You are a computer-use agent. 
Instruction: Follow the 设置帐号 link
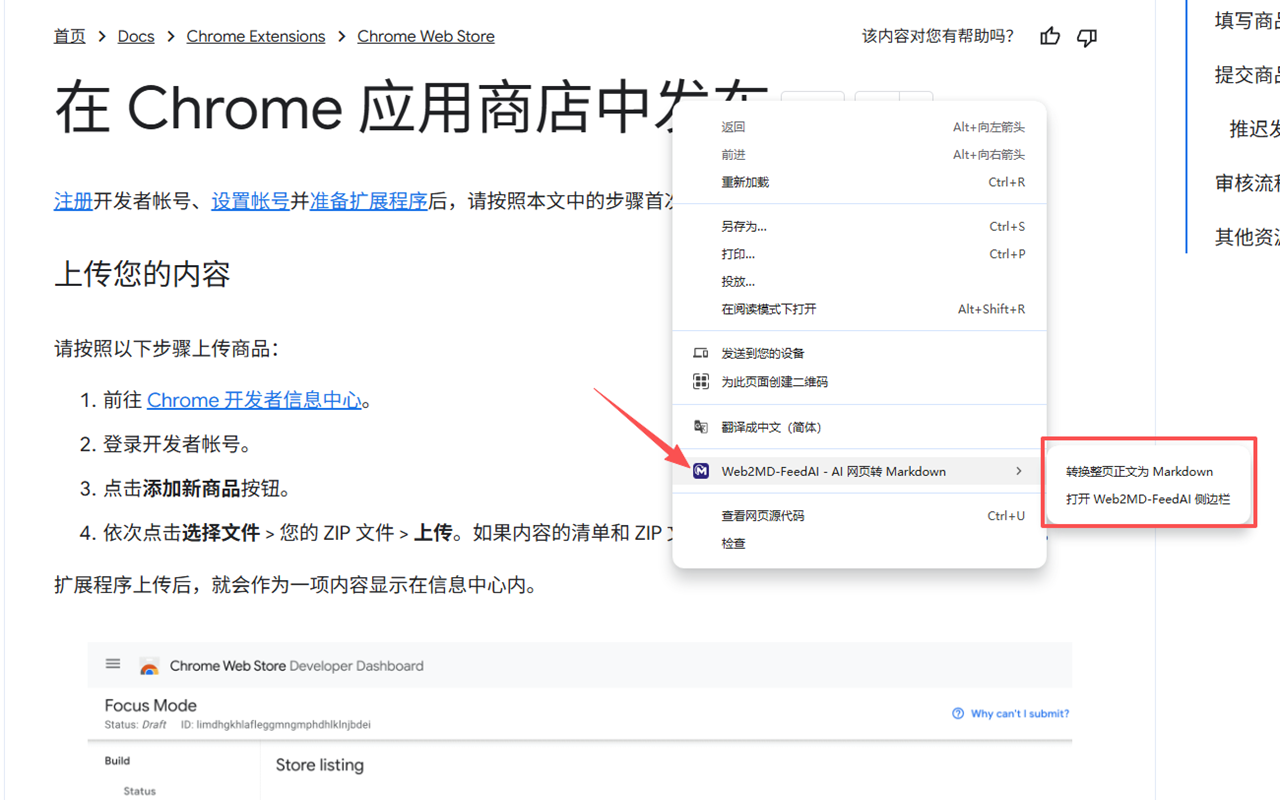250,201
